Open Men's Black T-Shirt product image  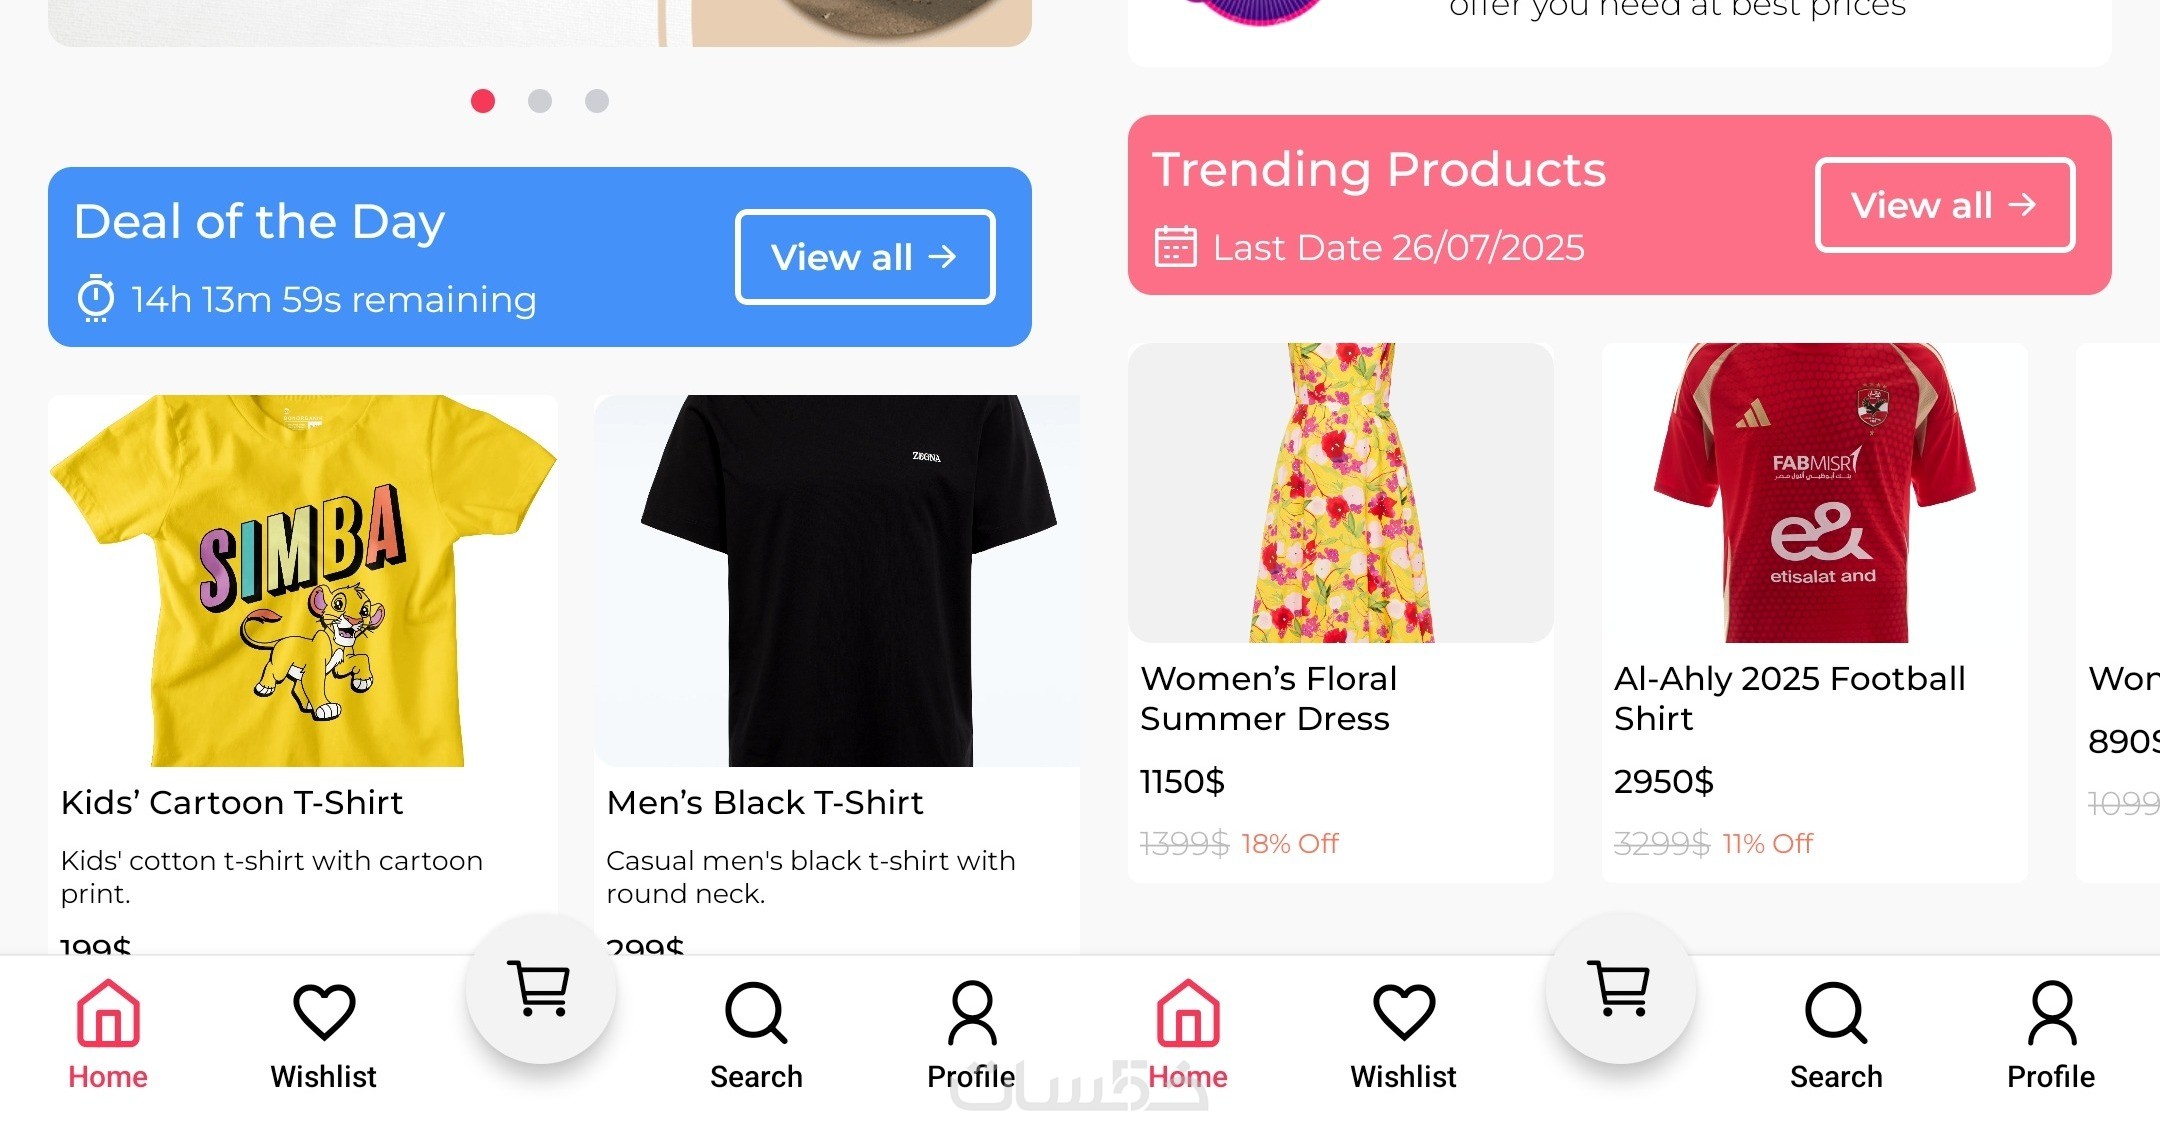tap(838, 581)
